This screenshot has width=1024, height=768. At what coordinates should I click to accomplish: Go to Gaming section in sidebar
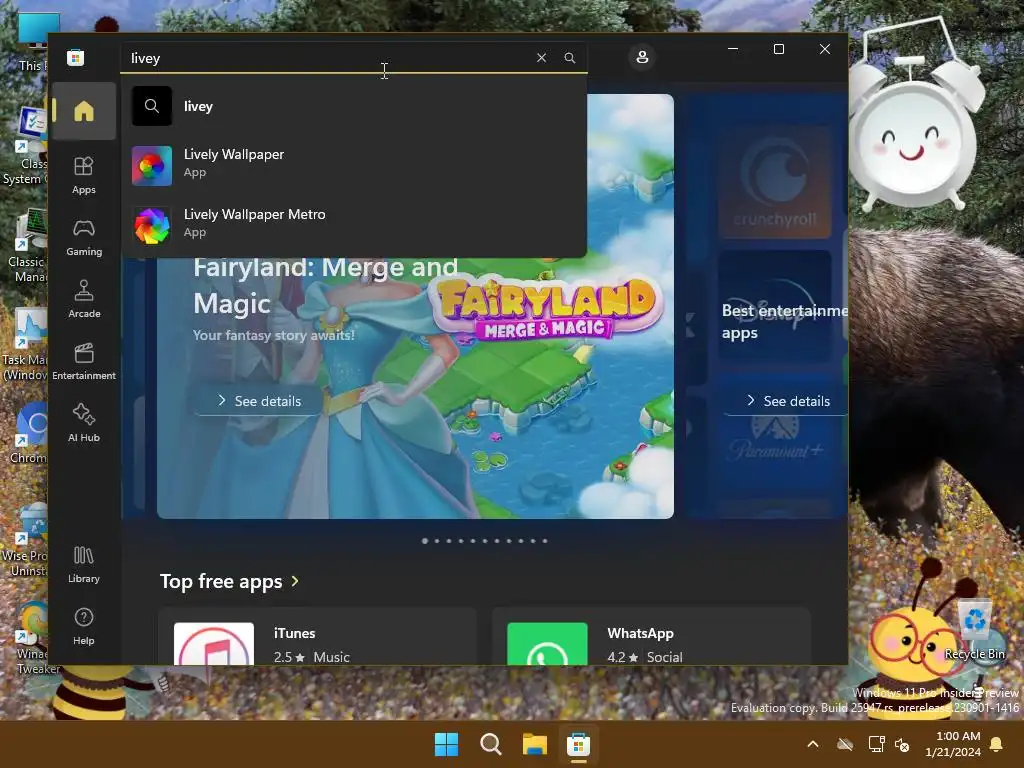(84, 237)
